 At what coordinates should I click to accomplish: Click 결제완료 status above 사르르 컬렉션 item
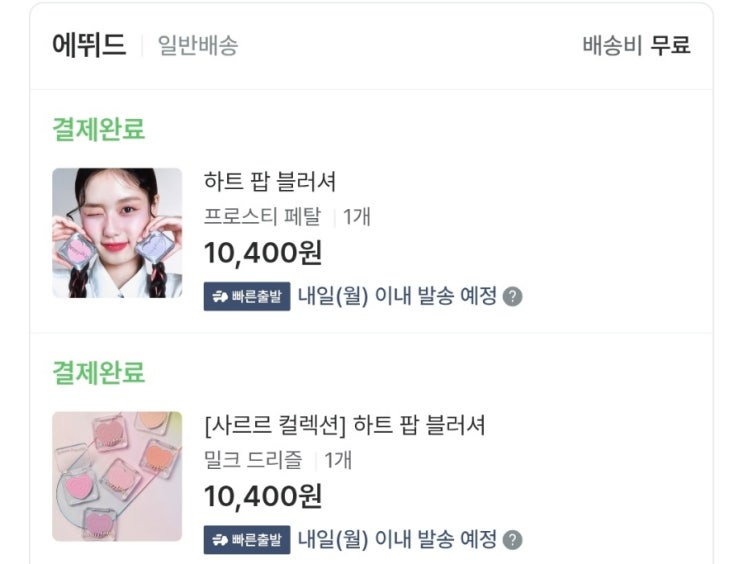click(x=99, y=373)
